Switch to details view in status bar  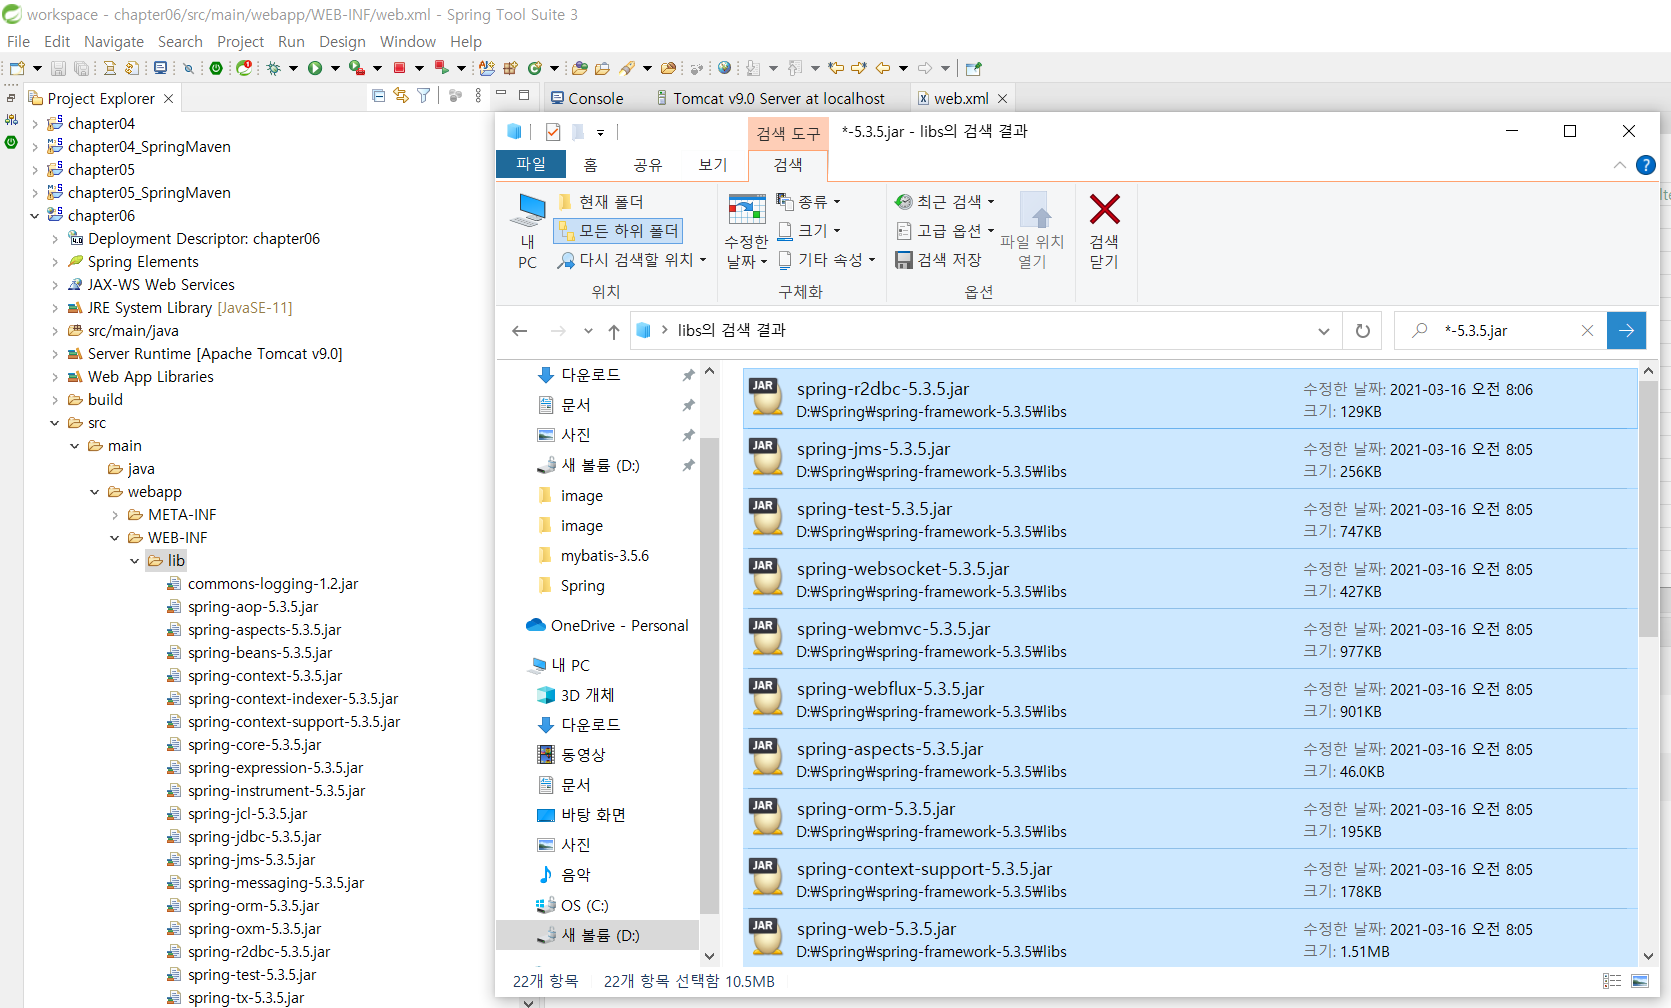tap(1612, 981)
